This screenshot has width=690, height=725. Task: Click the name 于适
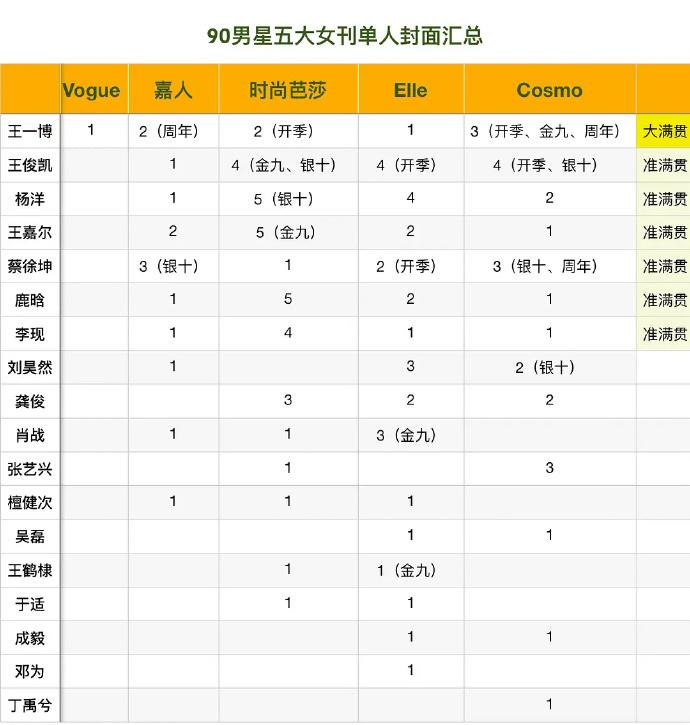30,604
